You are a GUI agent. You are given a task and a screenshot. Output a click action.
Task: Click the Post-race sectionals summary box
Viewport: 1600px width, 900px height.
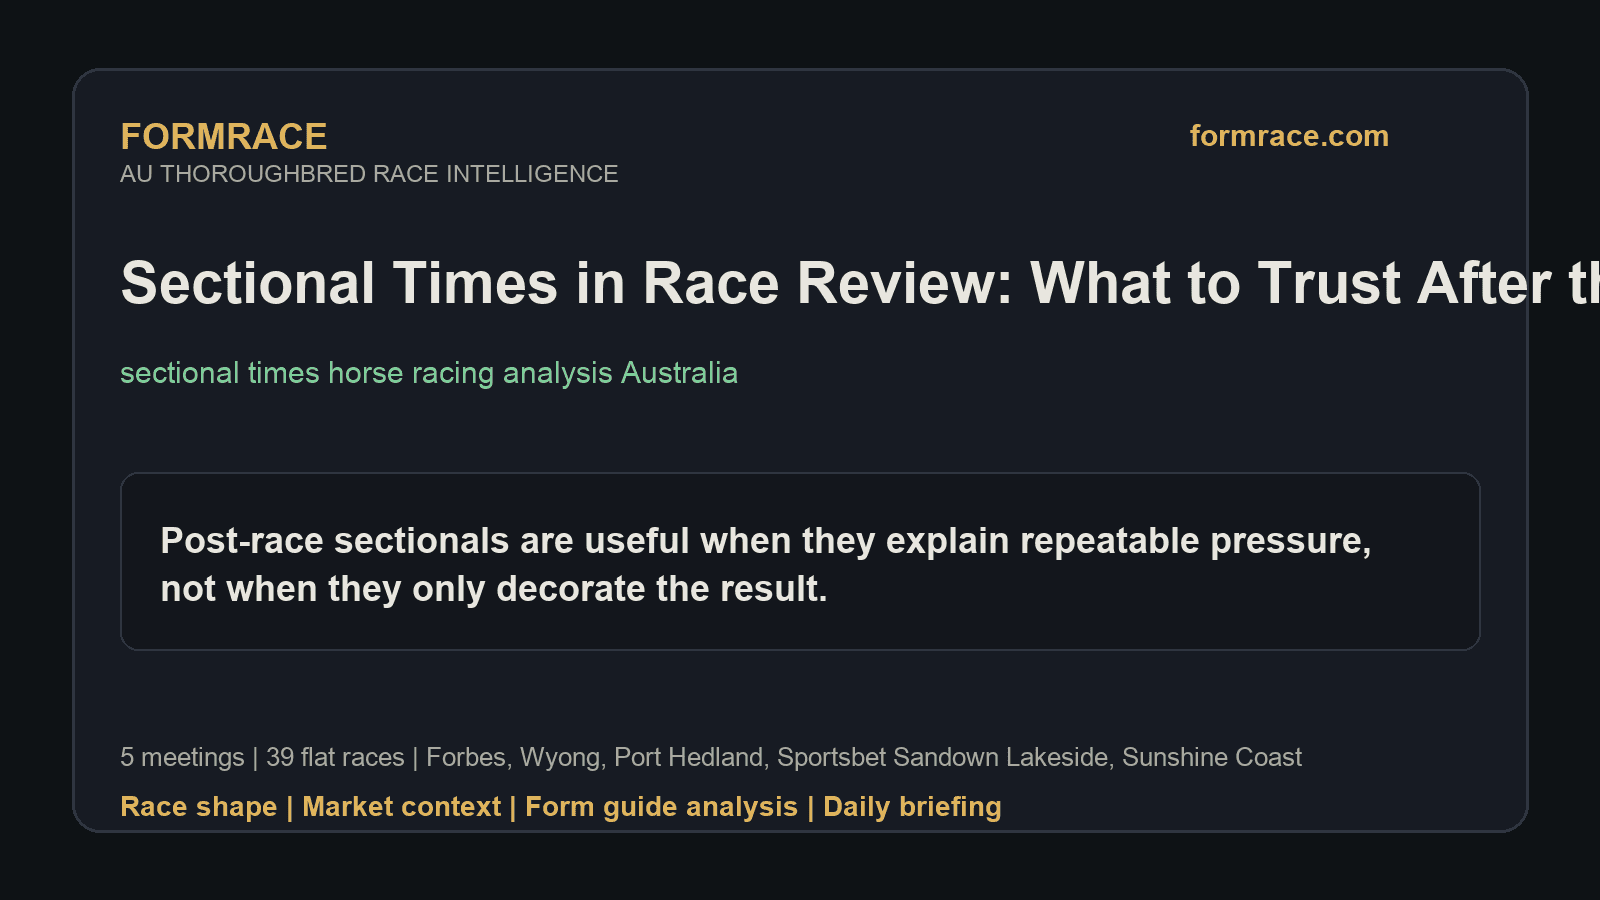(x=800, y=561)
